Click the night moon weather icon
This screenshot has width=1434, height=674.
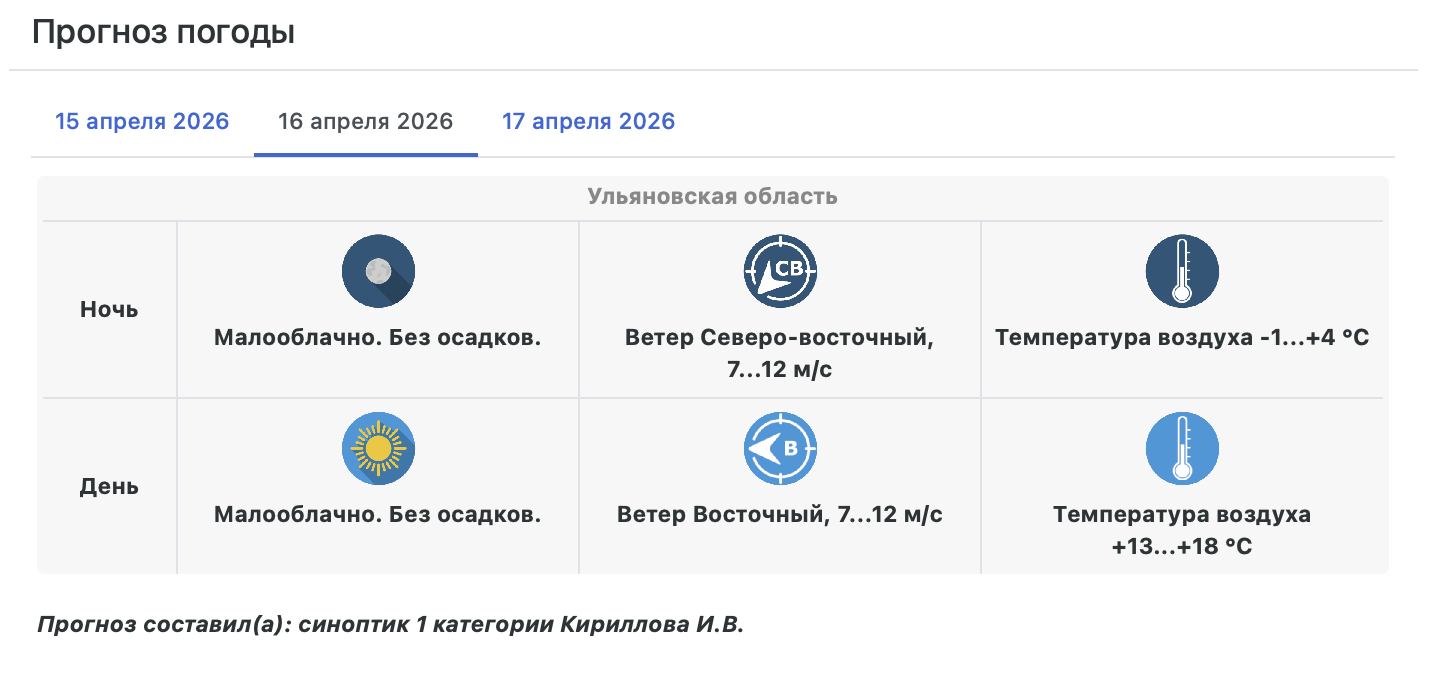click(378, 271)
